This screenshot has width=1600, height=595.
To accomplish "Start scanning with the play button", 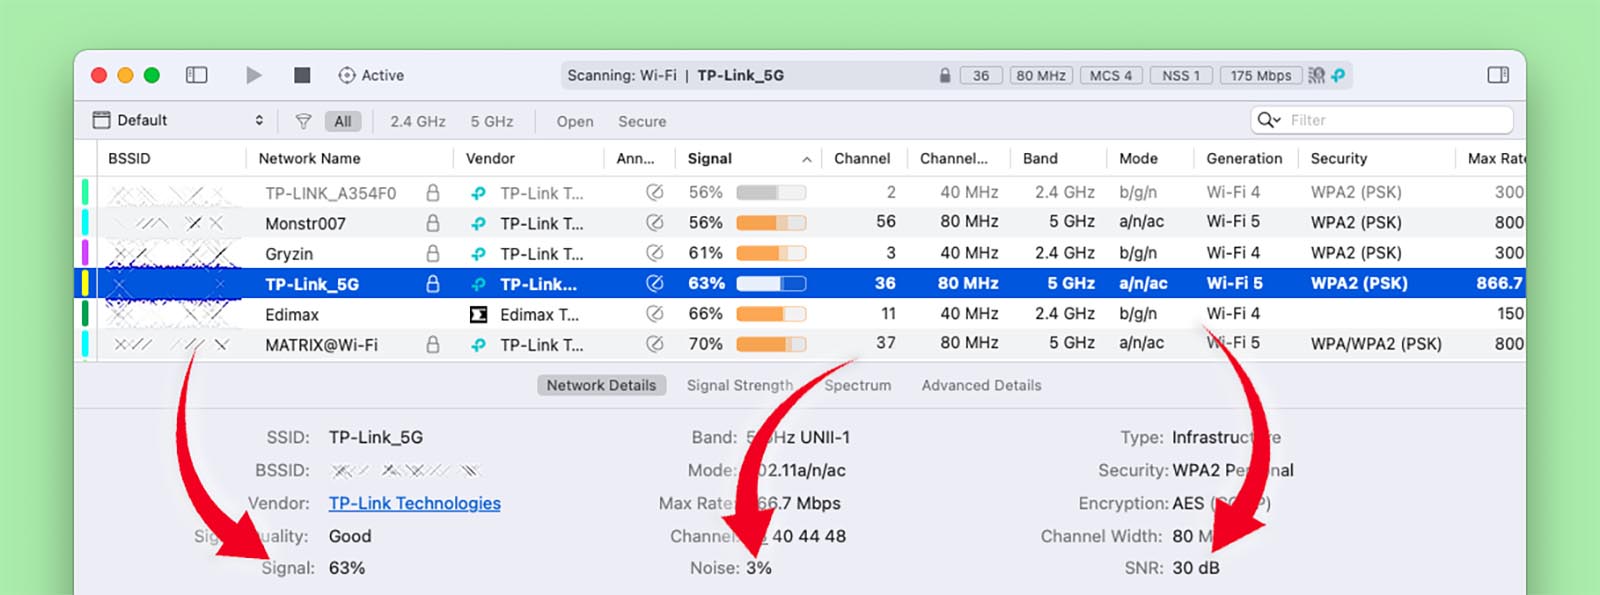I will (x=254, y=75).
